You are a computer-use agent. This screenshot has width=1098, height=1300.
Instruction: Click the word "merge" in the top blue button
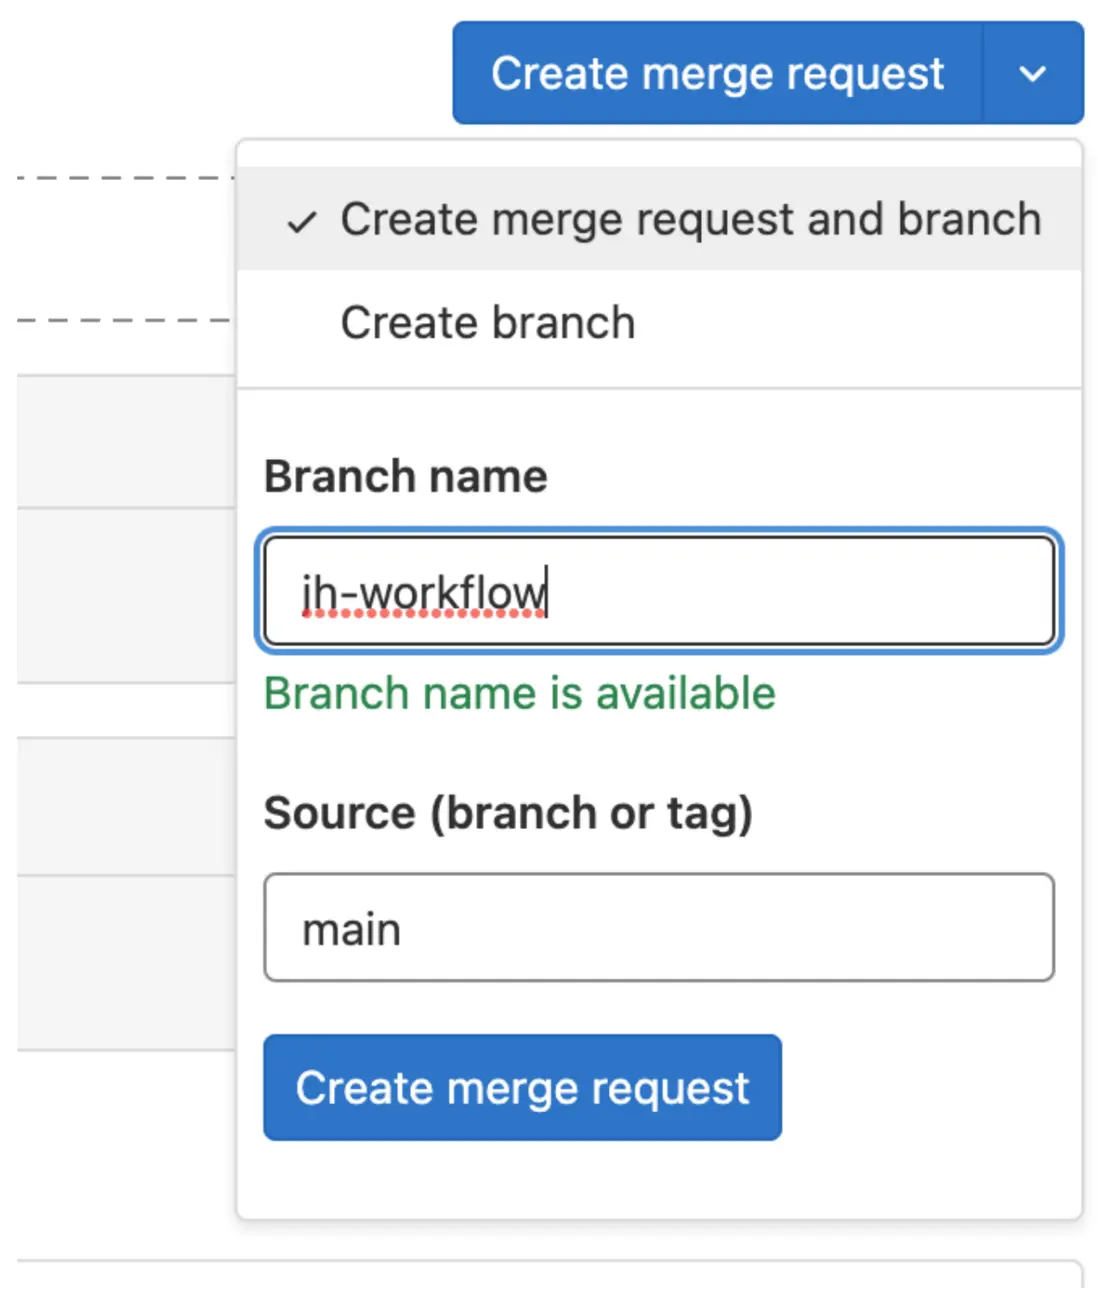(707, 74)
